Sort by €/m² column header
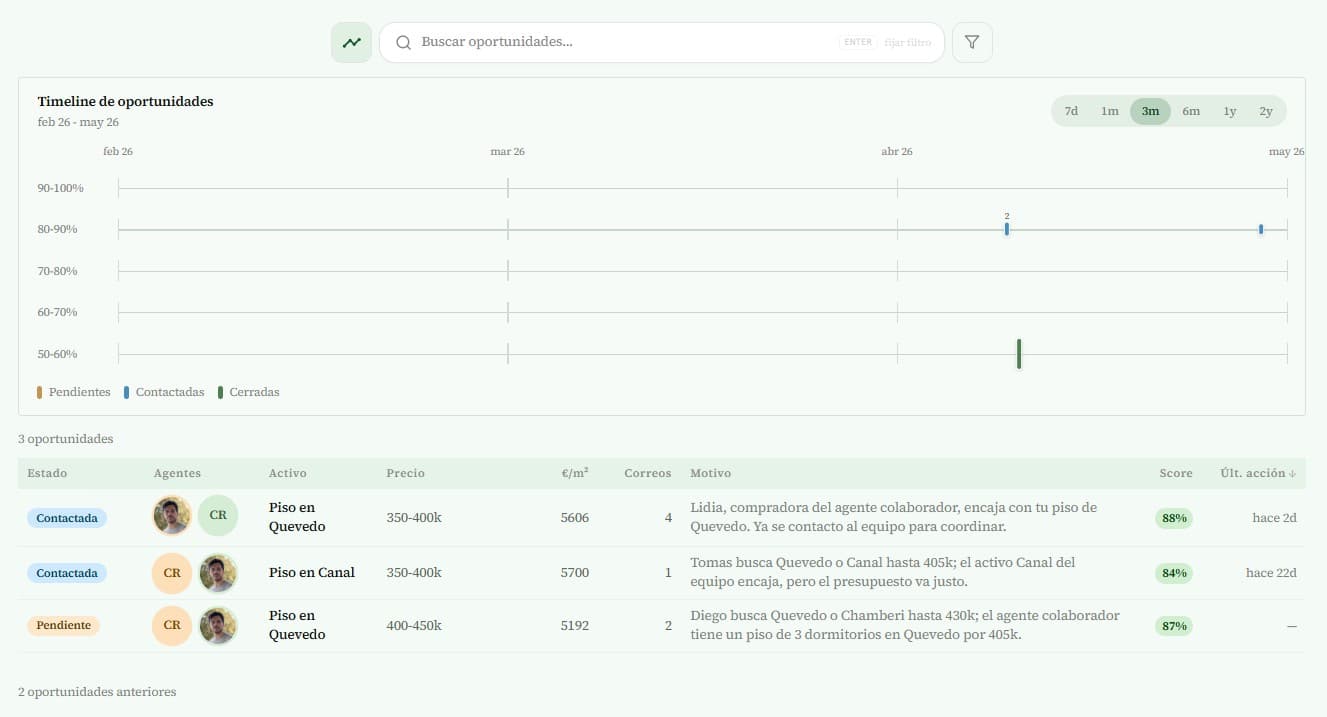1327x717 pixels. (x=575, y=473)
